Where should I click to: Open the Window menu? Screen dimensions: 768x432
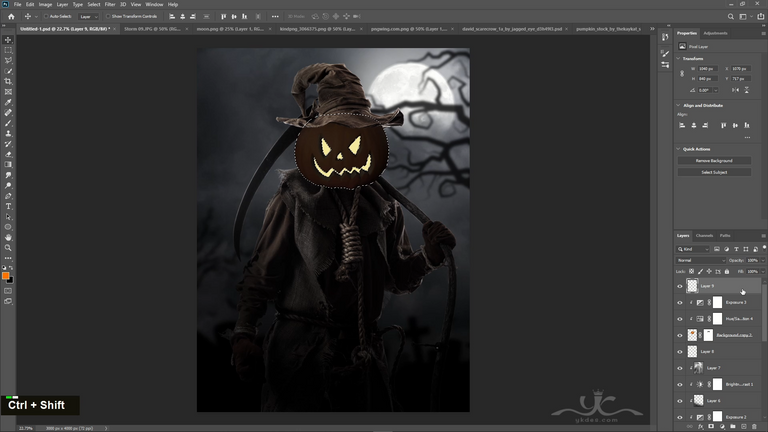coord(154,4)
